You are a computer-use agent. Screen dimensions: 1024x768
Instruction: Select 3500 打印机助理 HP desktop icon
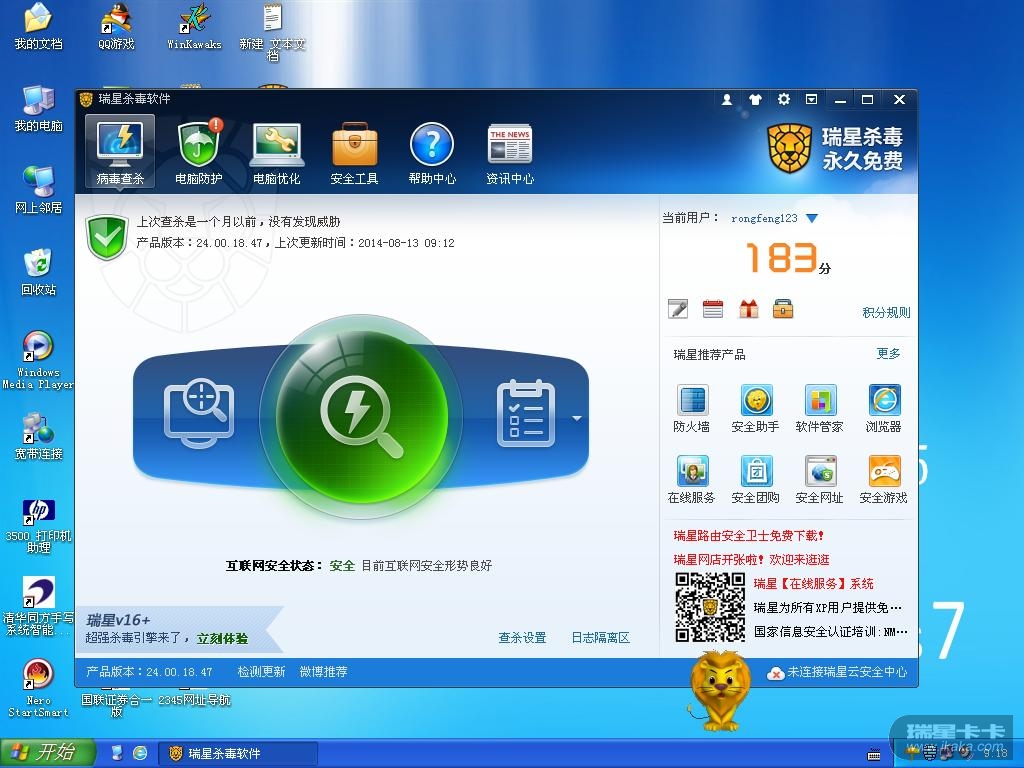pos(38,526)
